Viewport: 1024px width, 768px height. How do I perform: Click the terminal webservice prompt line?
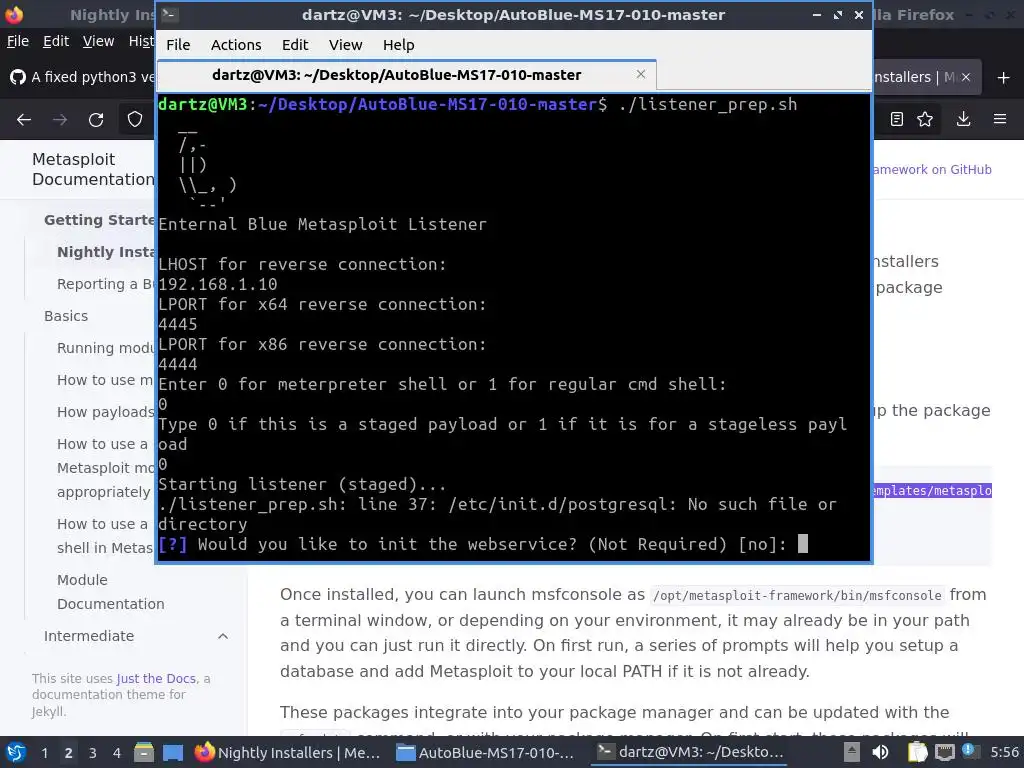pos(483,544)
